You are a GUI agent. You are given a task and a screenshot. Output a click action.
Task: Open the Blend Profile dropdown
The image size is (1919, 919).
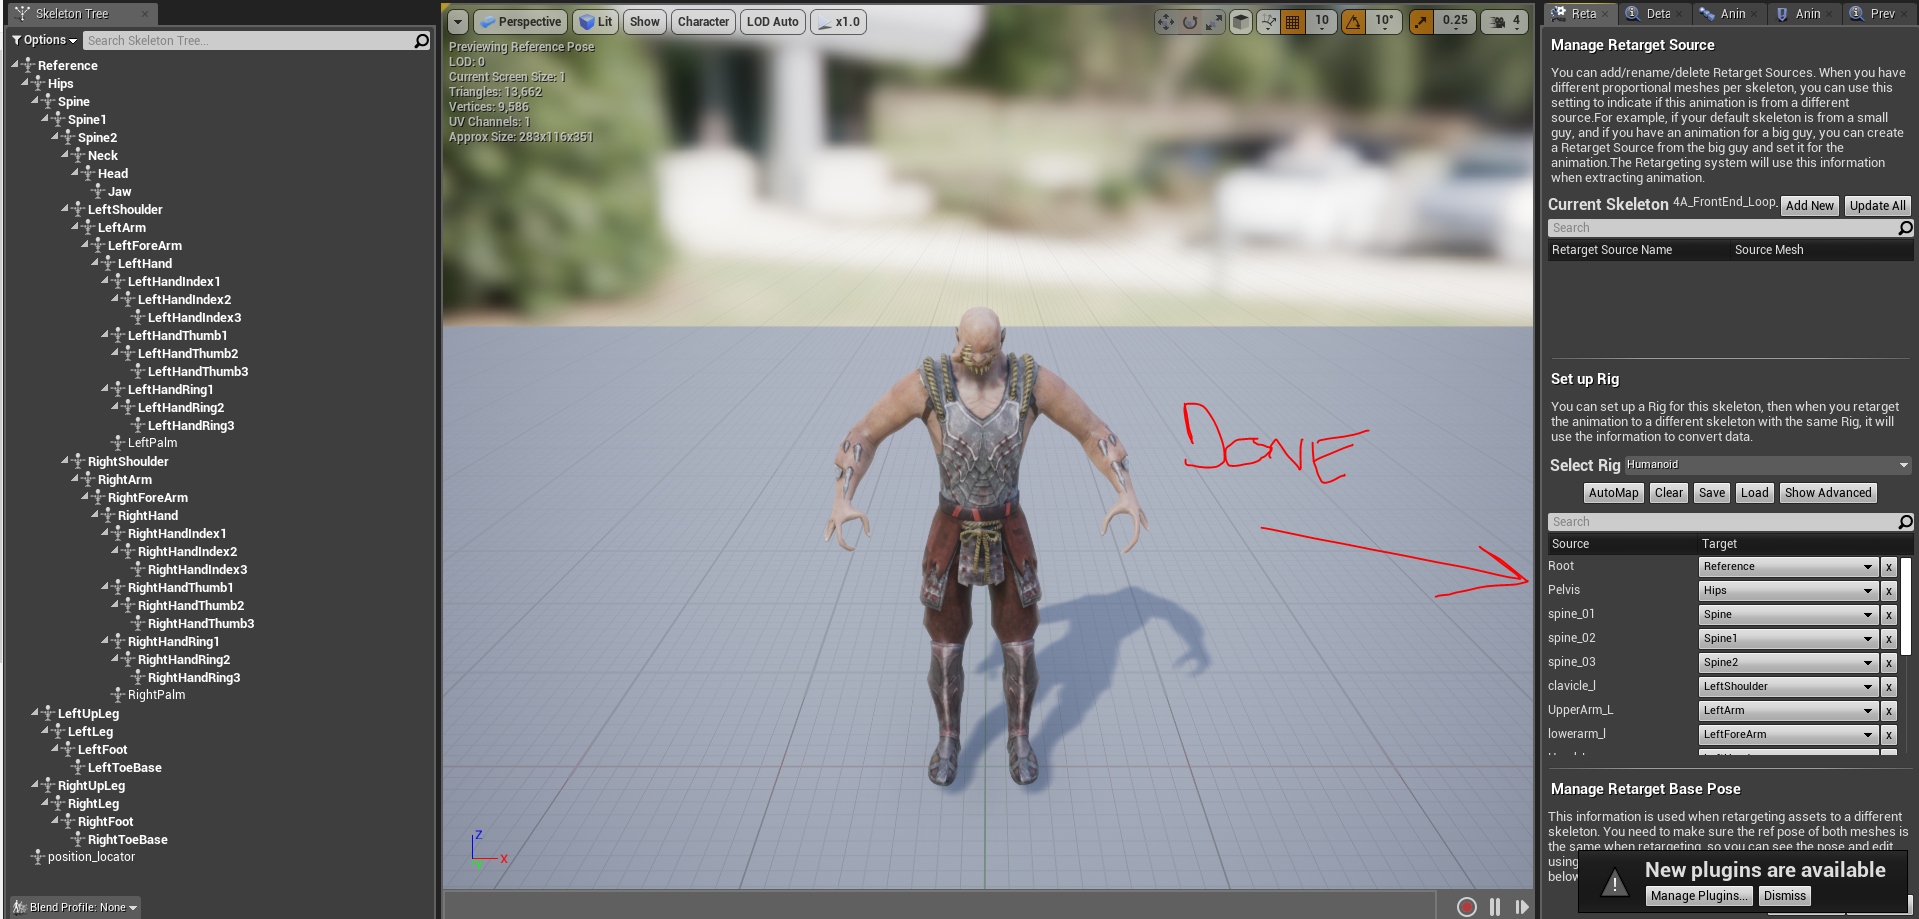coord(76,907)
